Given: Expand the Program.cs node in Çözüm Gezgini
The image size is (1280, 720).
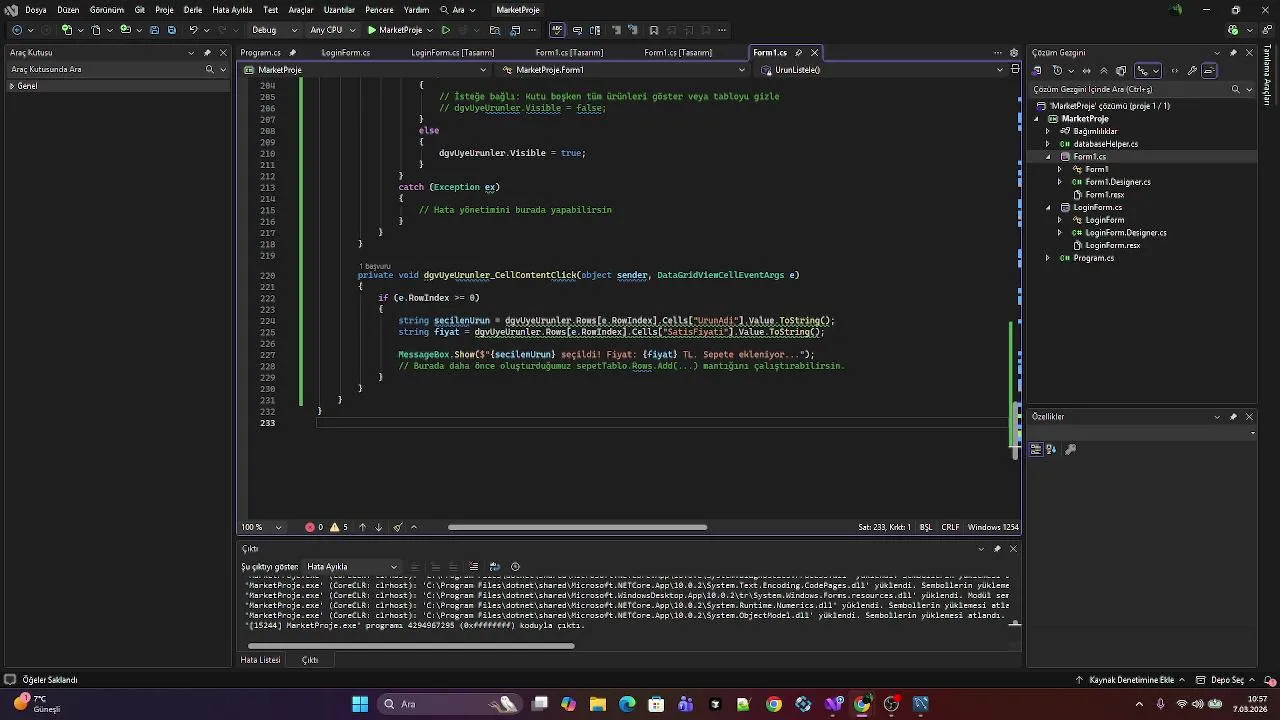Looking at the screenshot, I should click(x=1048, y=258).
